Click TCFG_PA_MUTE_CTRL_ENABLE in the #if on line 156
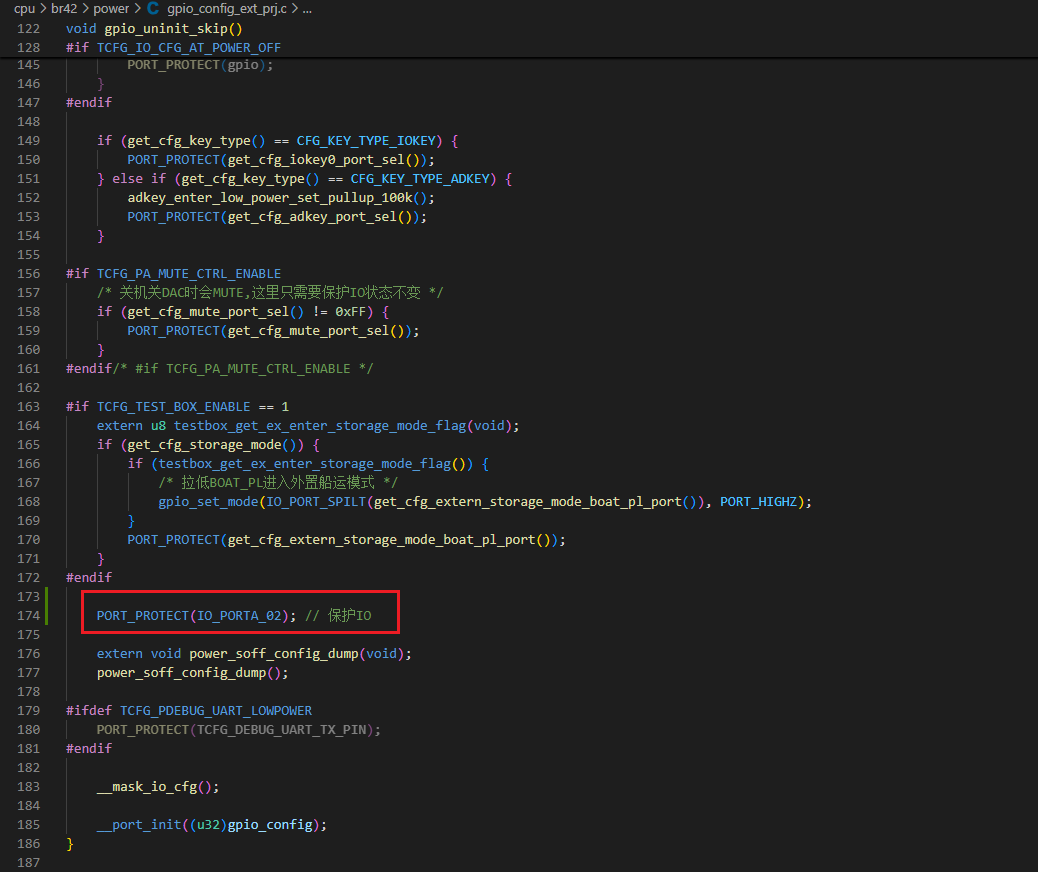The image size is (1038, 872). 189,273
